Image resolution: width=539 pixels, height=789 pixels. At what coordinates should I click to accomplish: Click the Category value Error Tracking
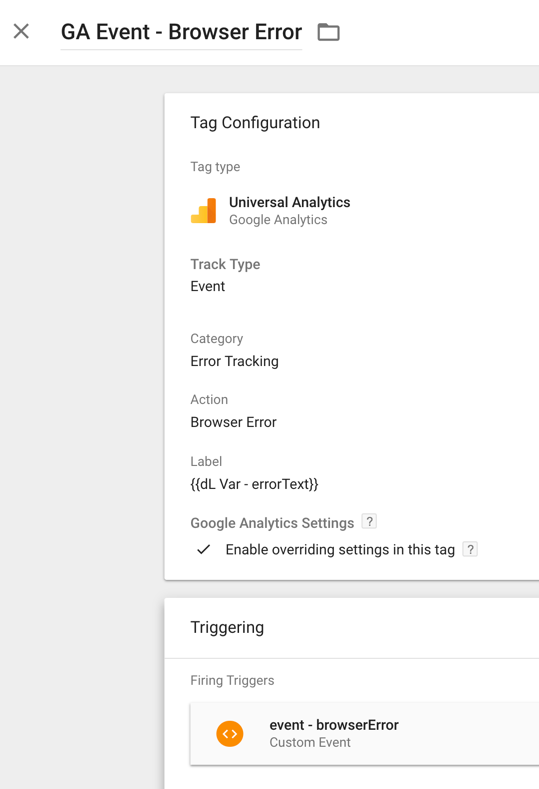(x=235, y=361)
